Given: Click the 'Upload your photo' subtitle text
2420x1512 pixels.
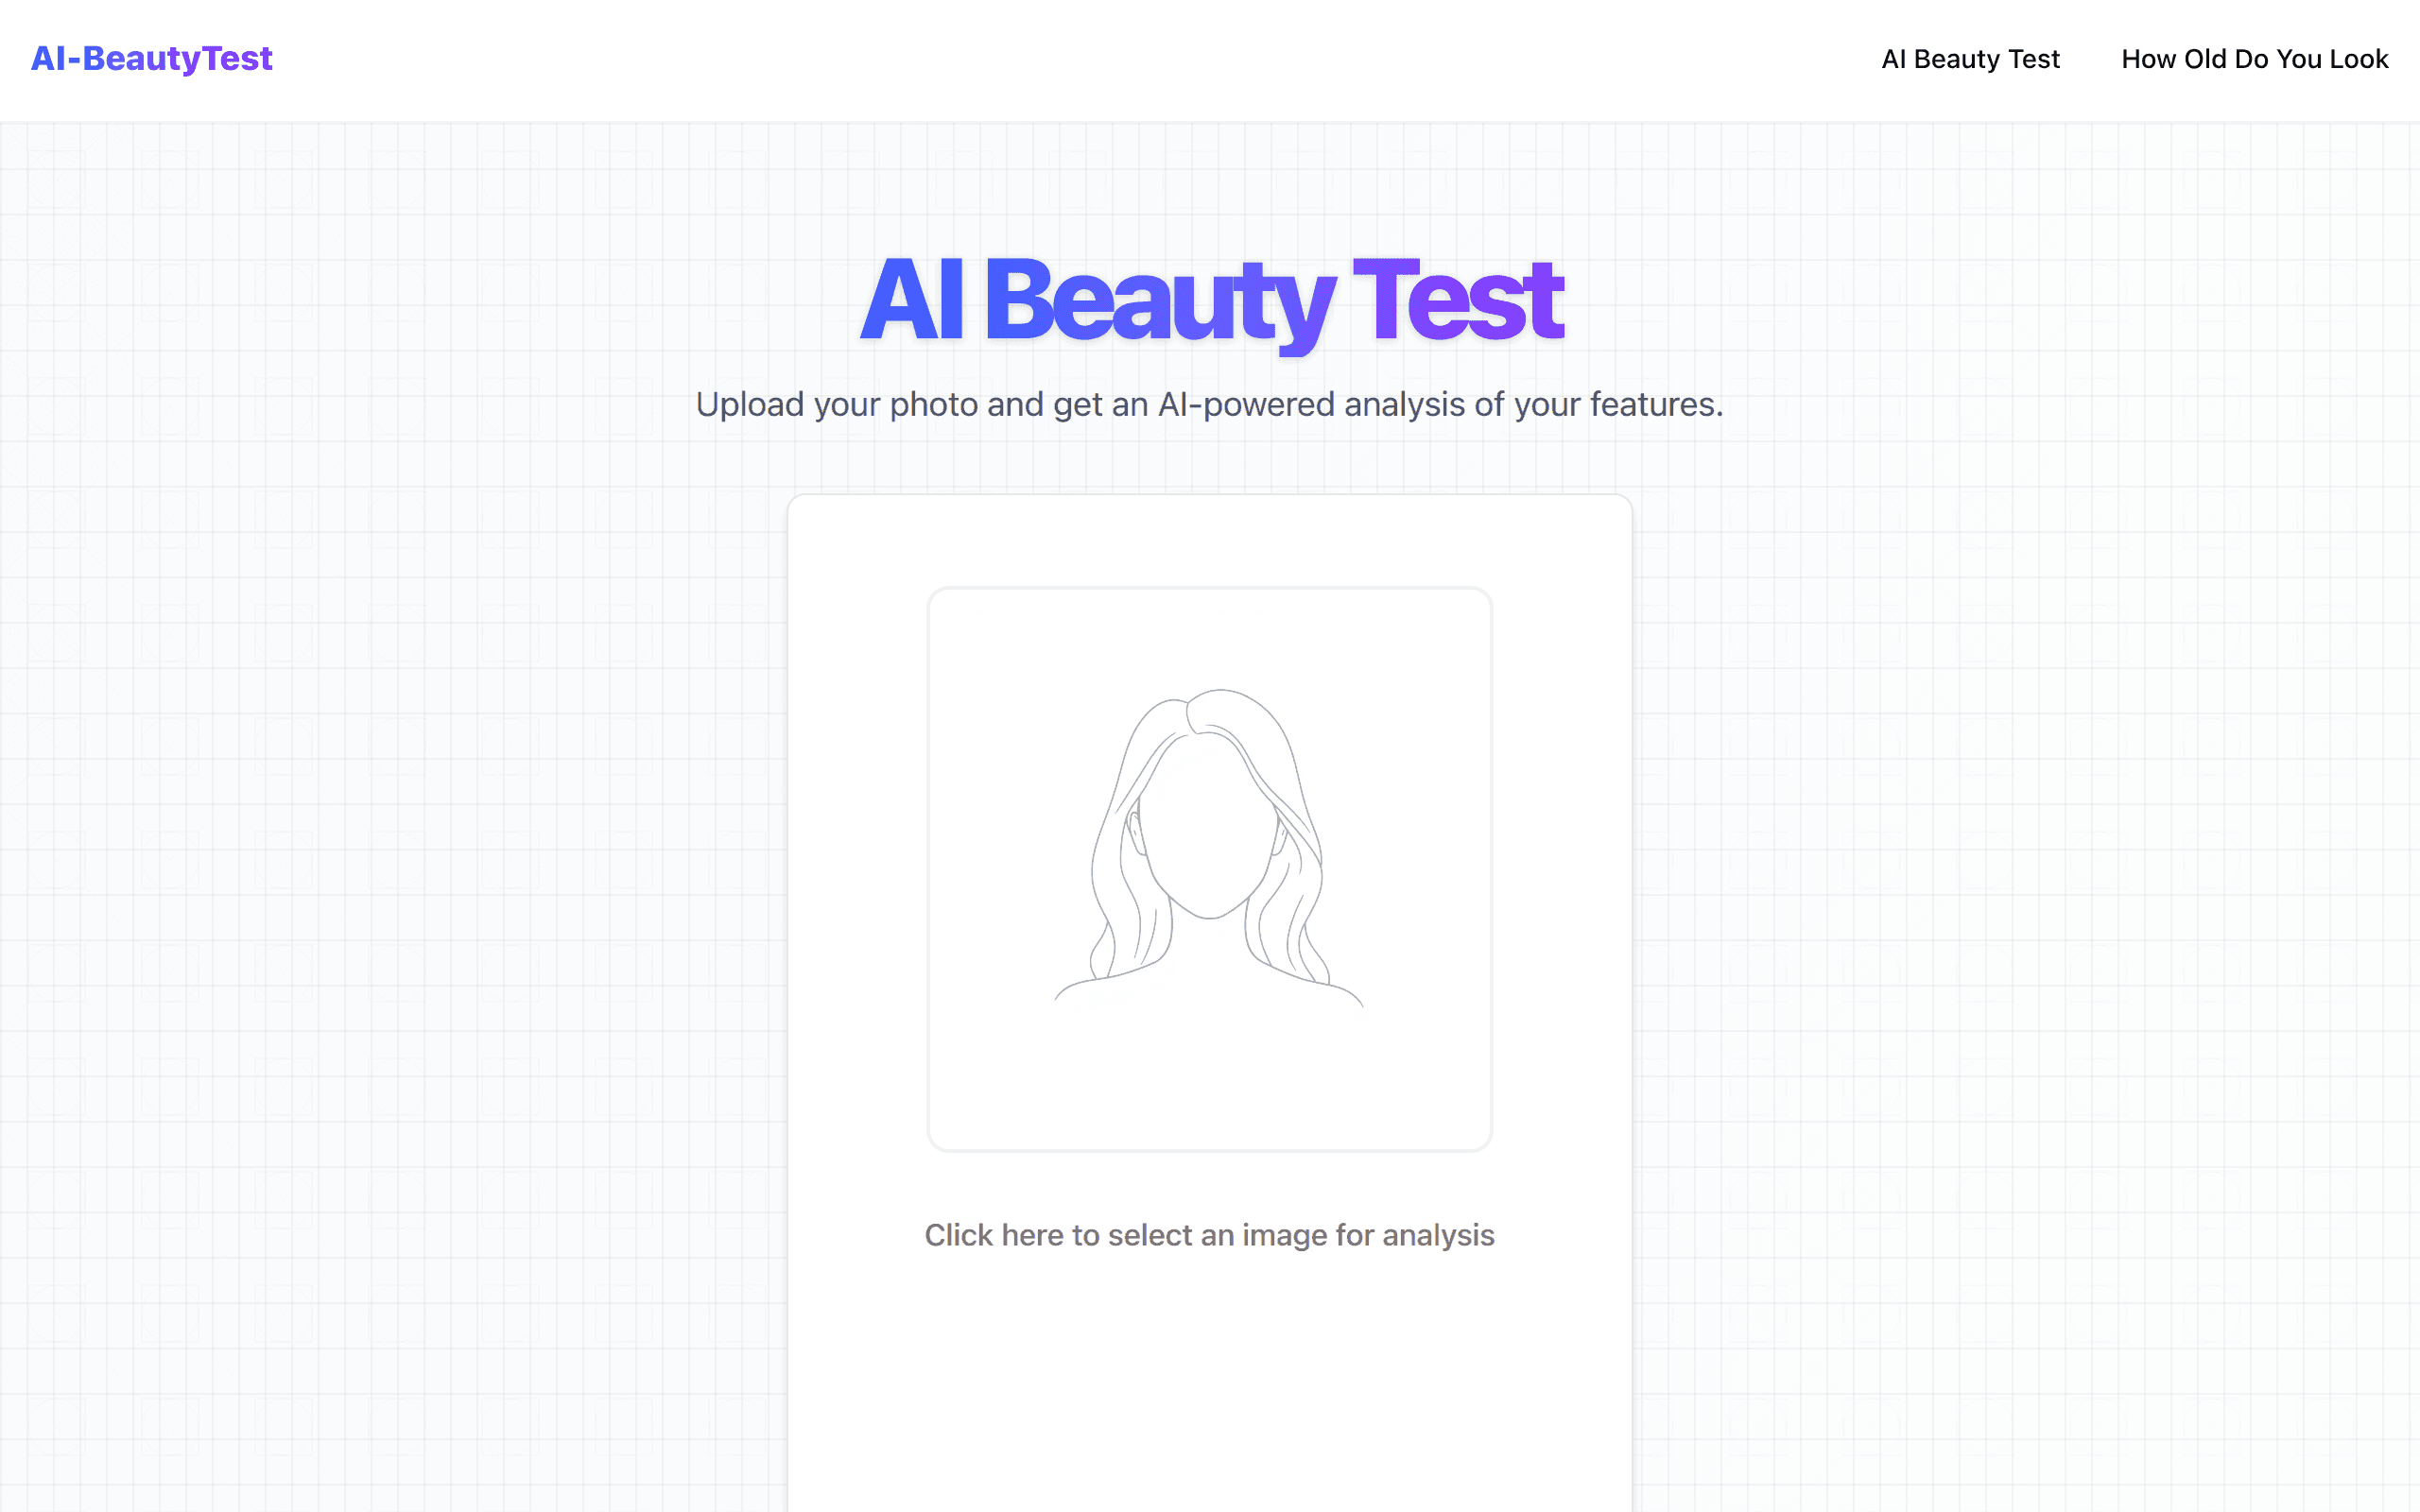Looking at the screenshot, I should (x=1209, y=404).
